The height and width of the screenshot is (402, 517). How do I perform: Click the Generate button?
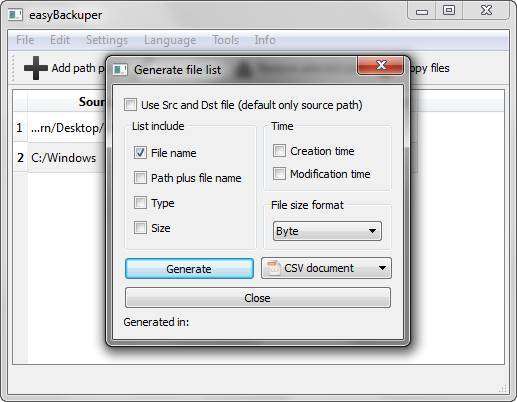click(x=189, y=269)
